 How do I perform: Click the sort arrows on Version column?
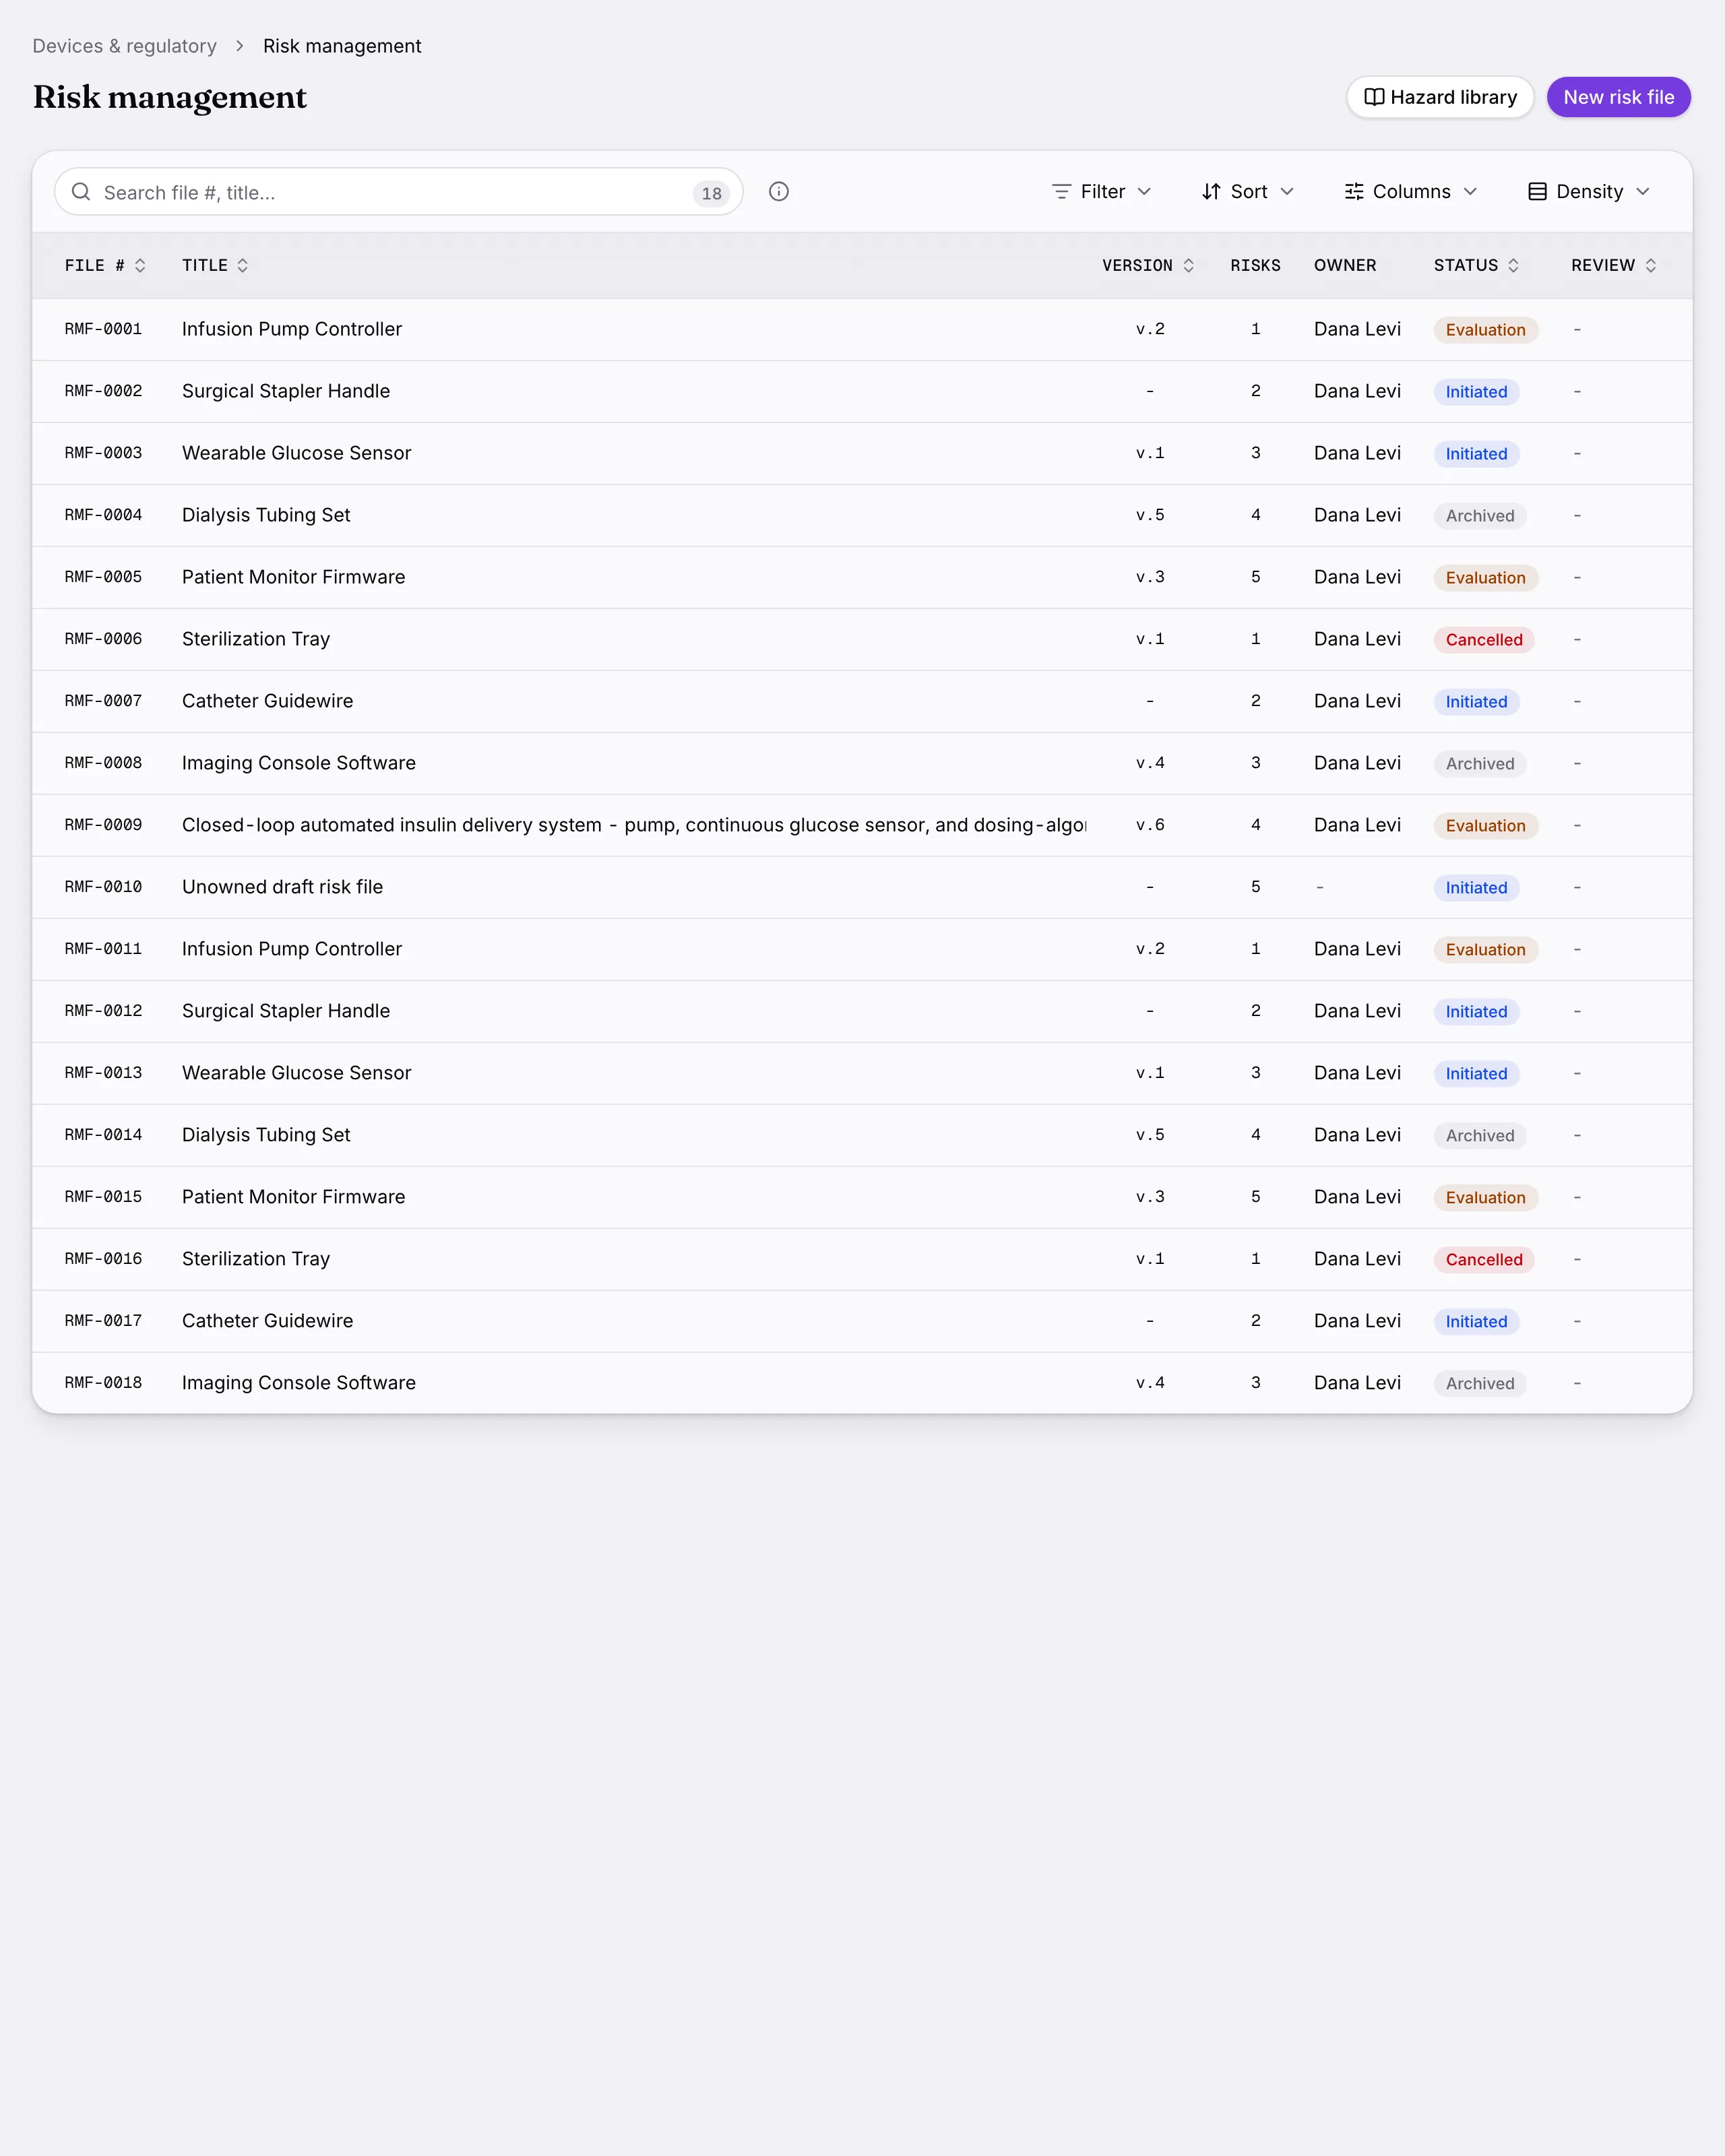[1188, 265]
